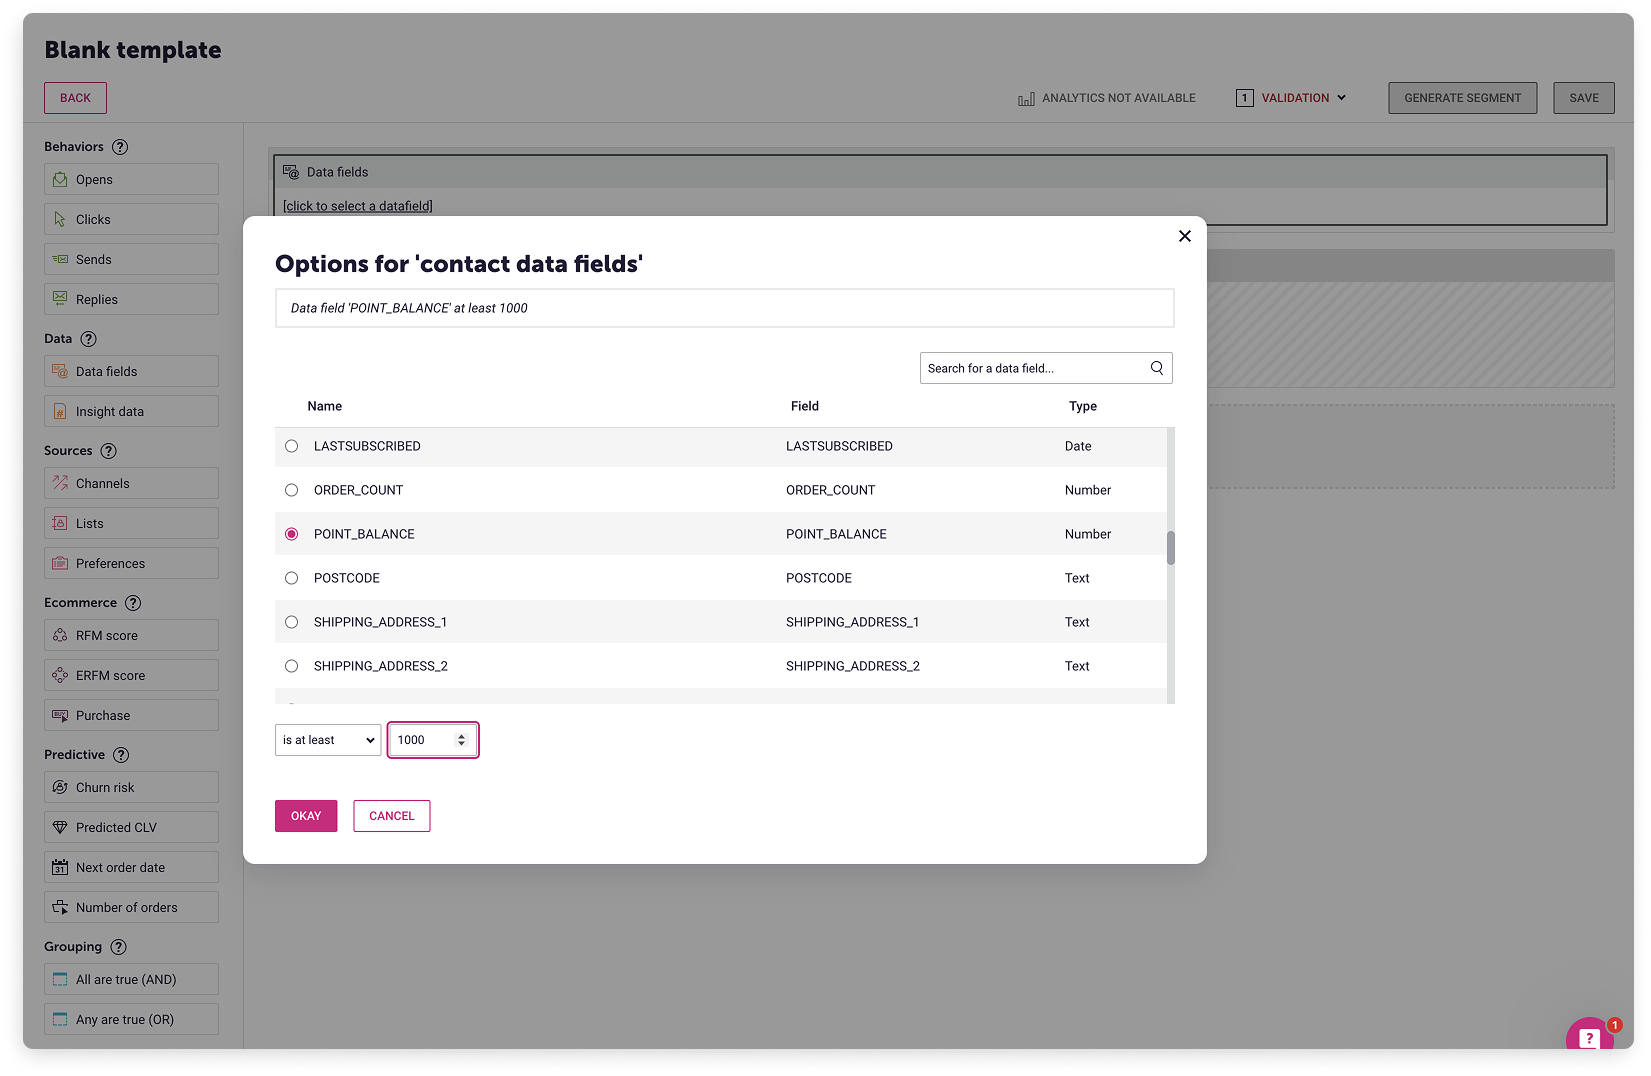This screenshot has width=1651, height=1076.
Task: Select the Churn risk icon in sidebar
Action: 60,788
